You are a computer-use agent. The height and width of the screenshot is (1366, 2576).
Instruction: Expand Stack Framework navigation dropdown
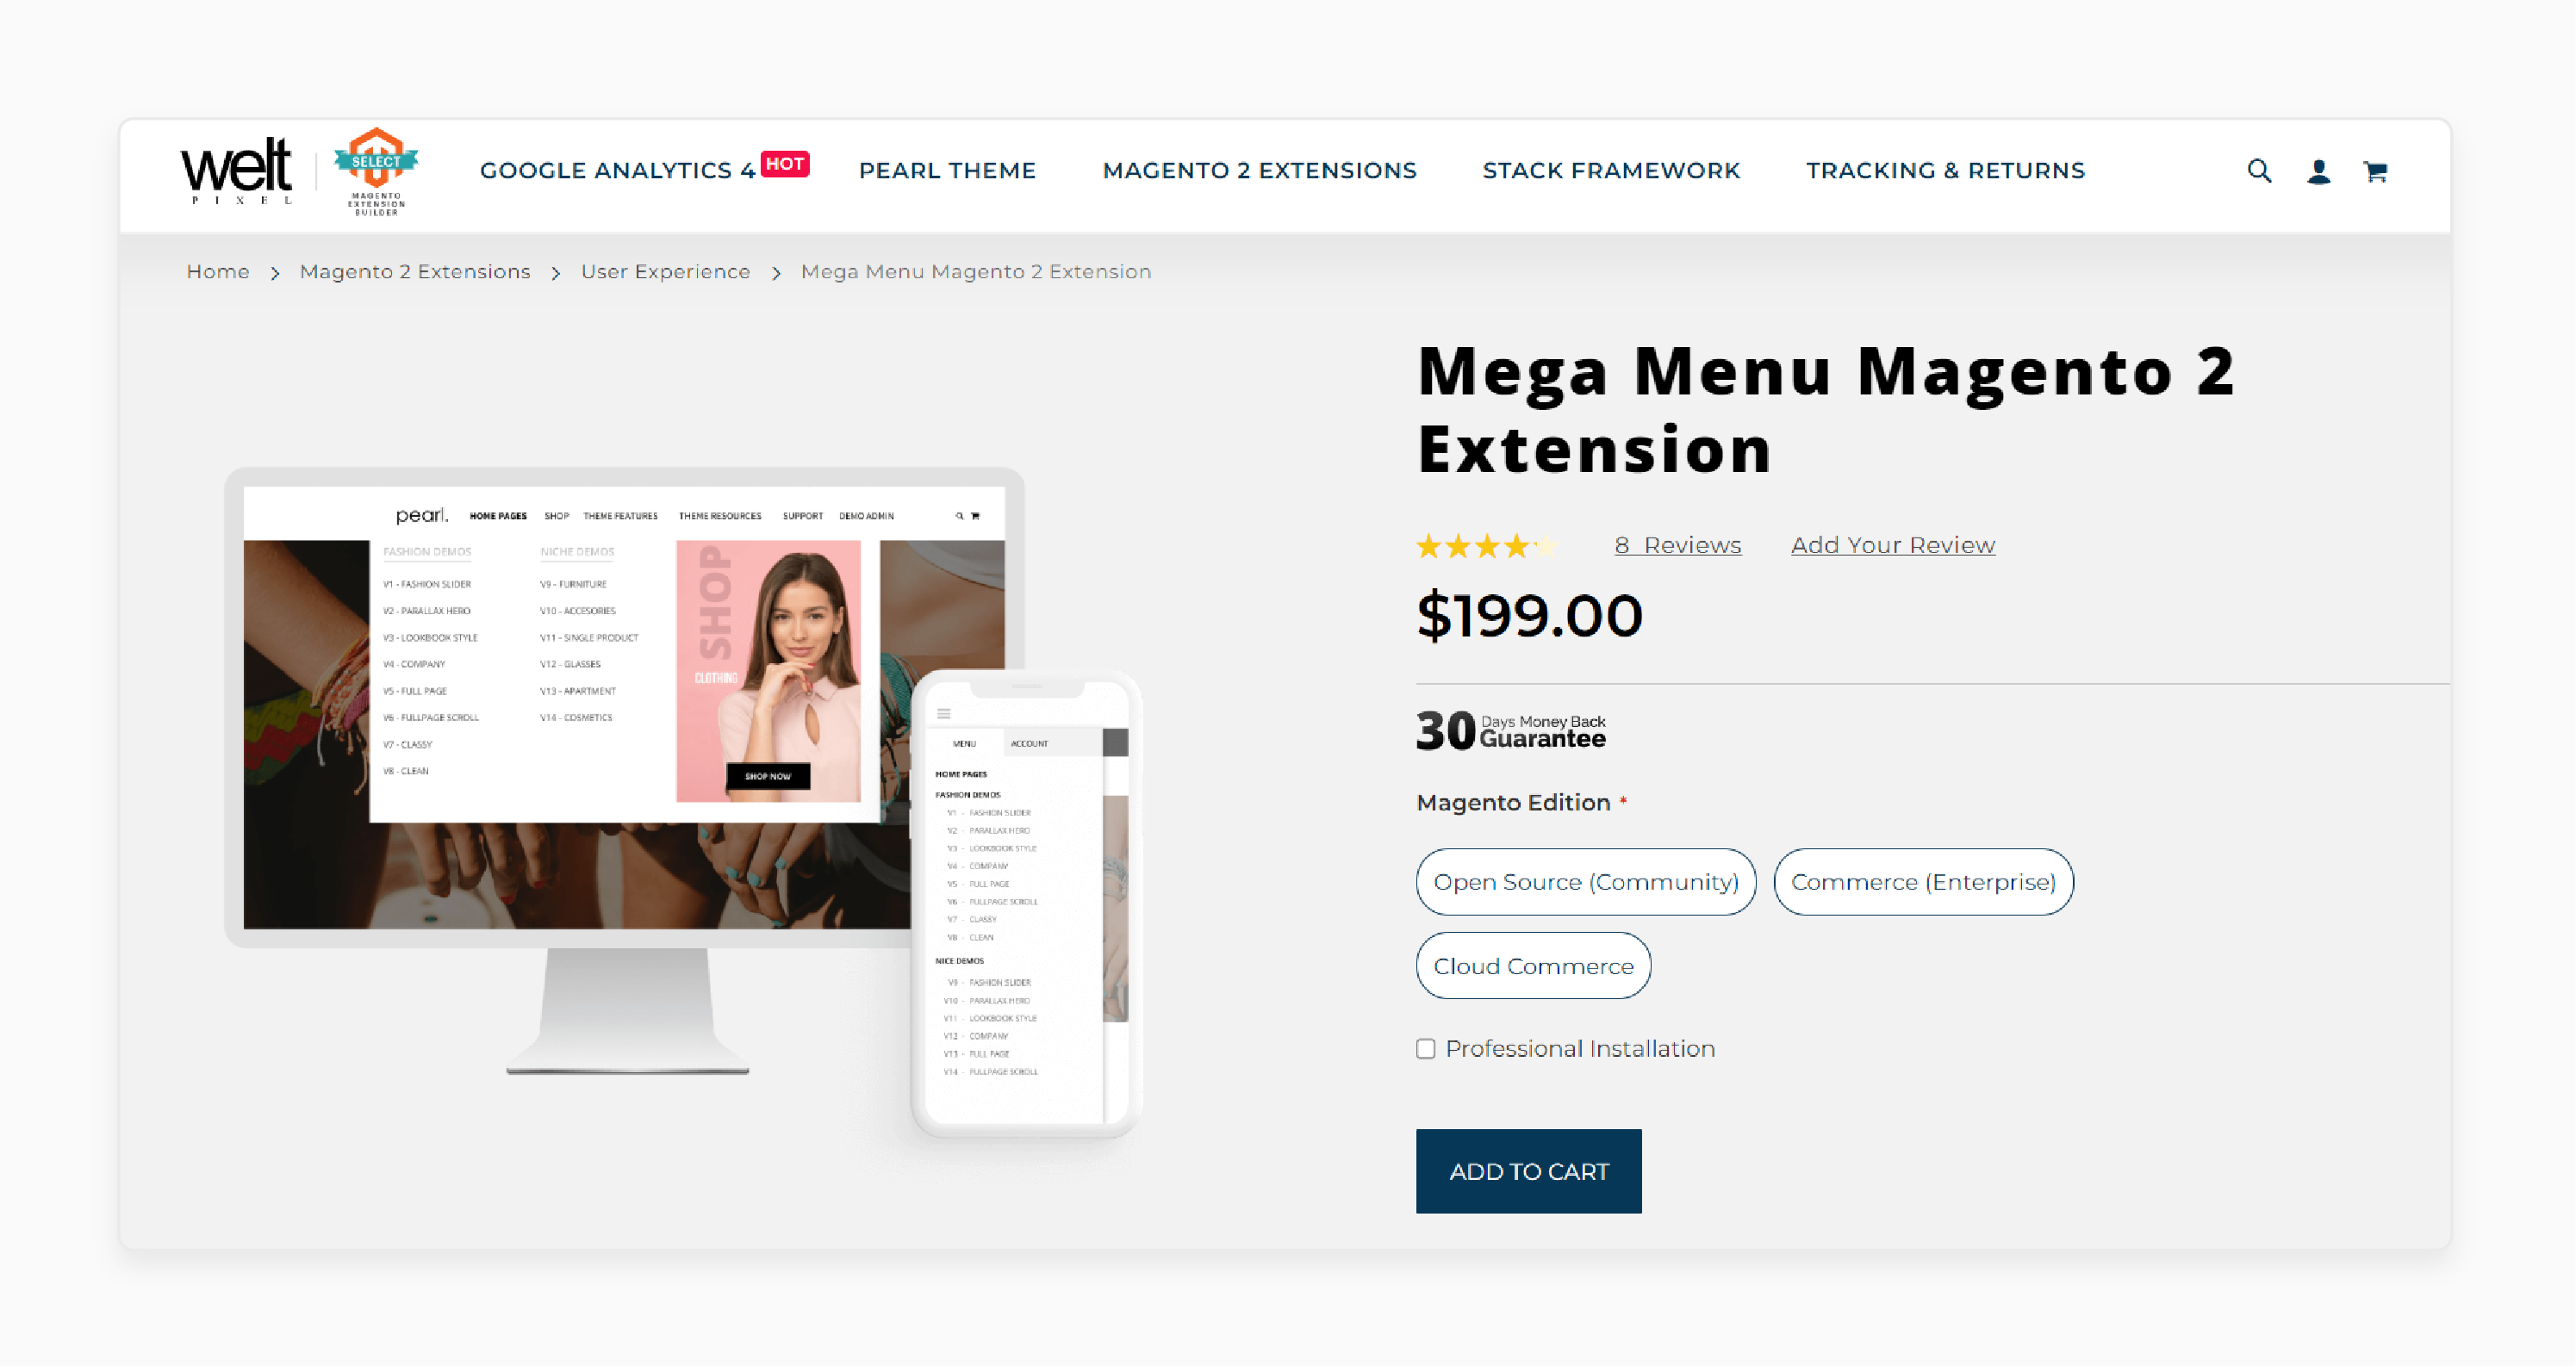pyautogui.click(x=1610, y=171)
